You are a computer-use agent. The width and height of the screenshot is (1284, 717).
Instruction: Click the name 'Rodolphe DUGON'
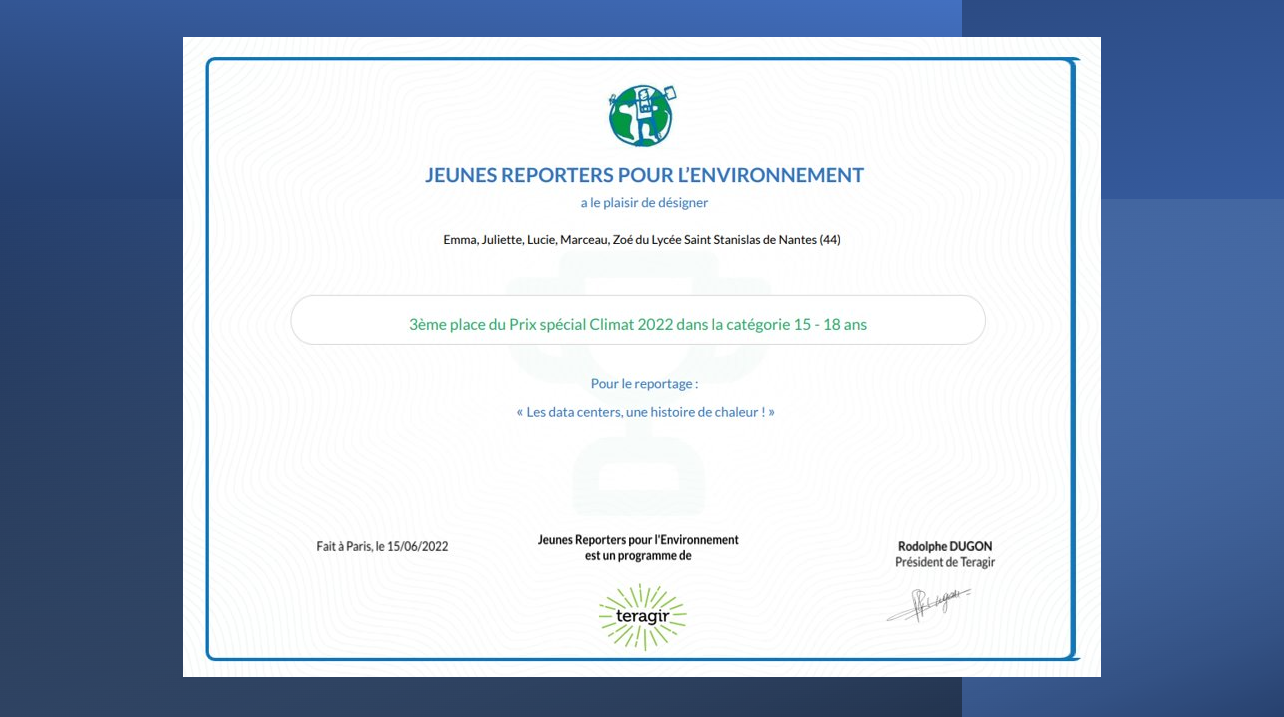coord(945,546)
